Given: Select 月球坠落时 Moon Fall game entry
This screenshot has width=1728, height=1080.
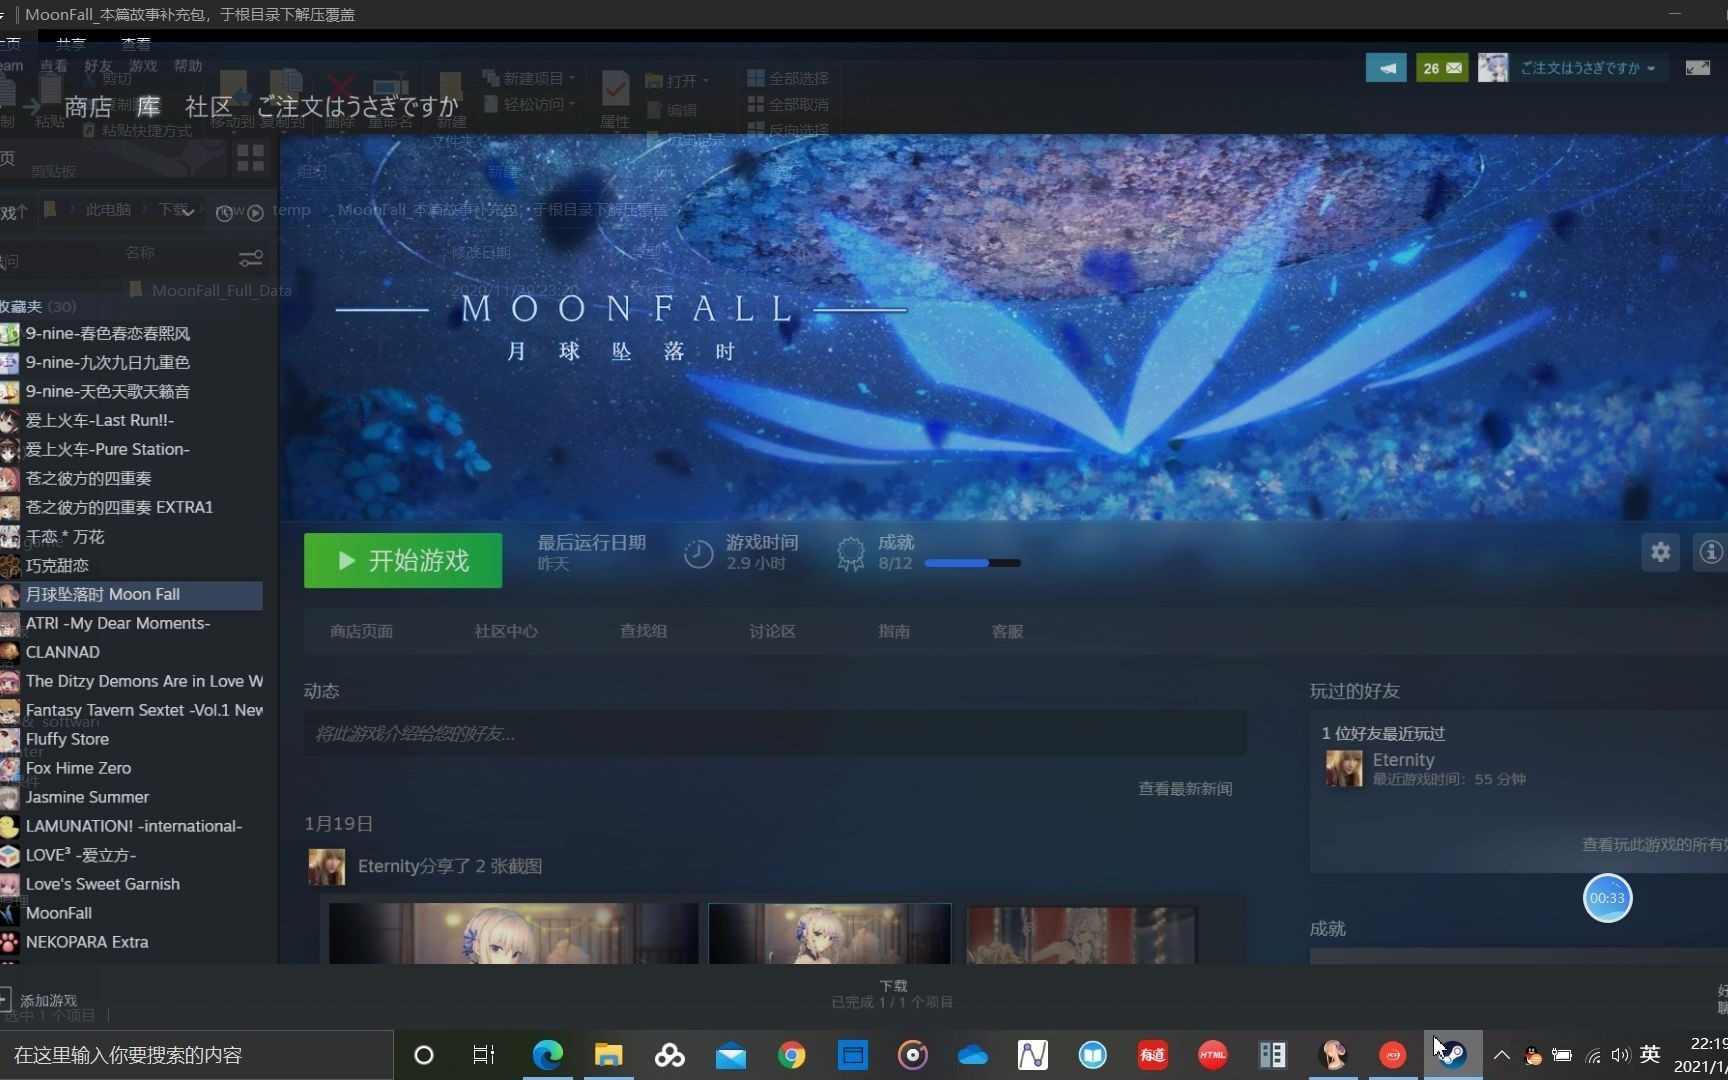Looking at the screenshot, I should click(x=131, y=595).
